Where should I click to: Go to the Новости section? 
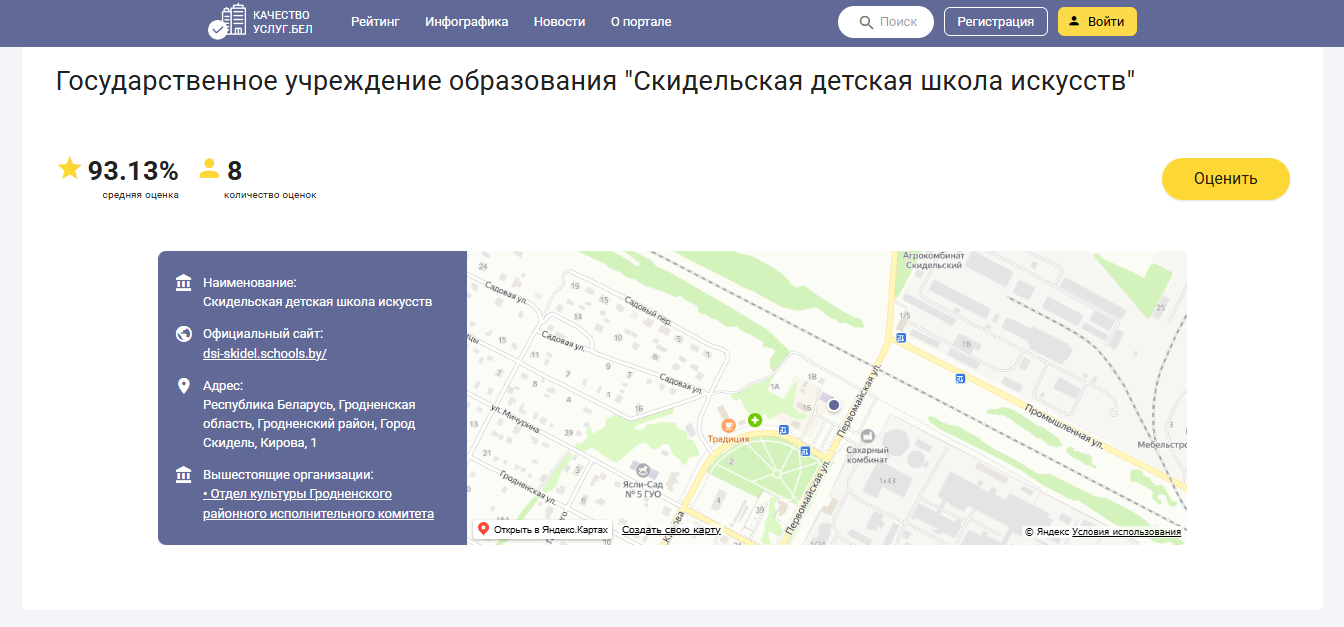click(559, 22)
